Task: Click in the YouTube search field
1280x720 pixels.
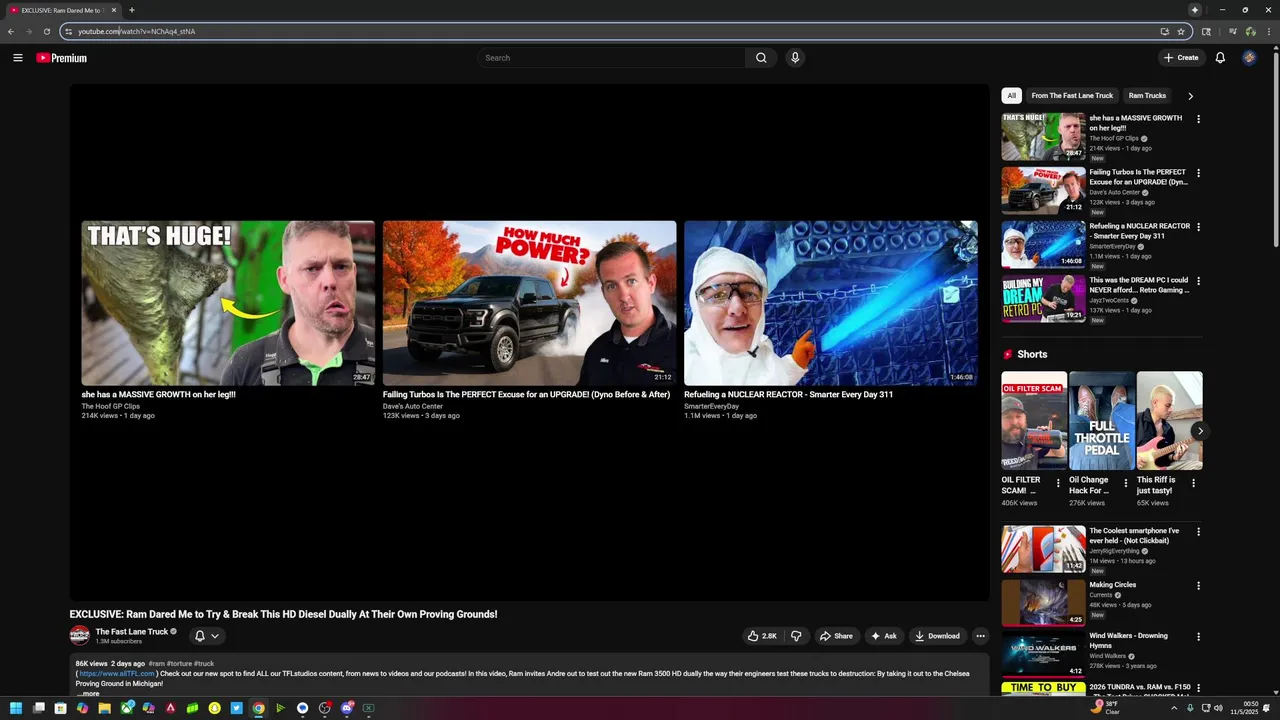Action: pyautogui.click(x=612, y=58)
